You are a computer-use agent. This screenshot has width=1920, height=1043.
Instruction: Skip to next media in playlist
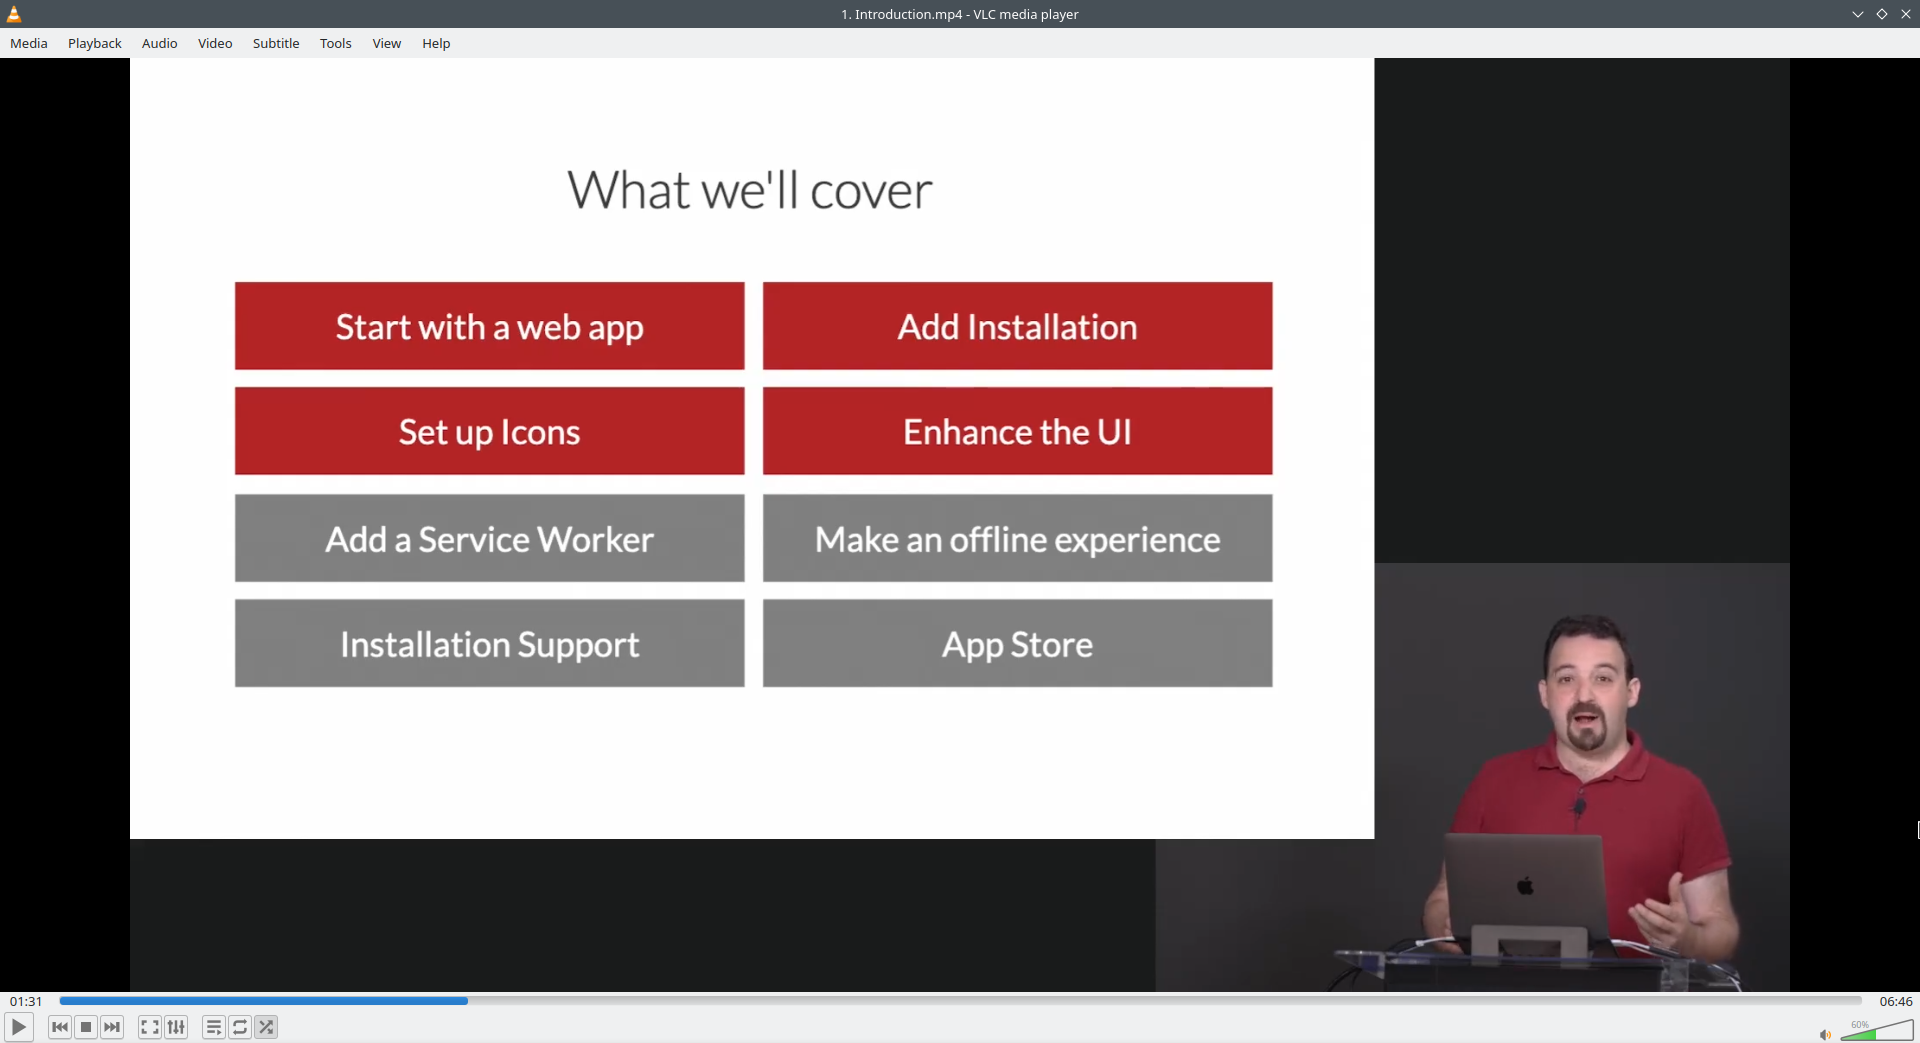[112, 1027]
